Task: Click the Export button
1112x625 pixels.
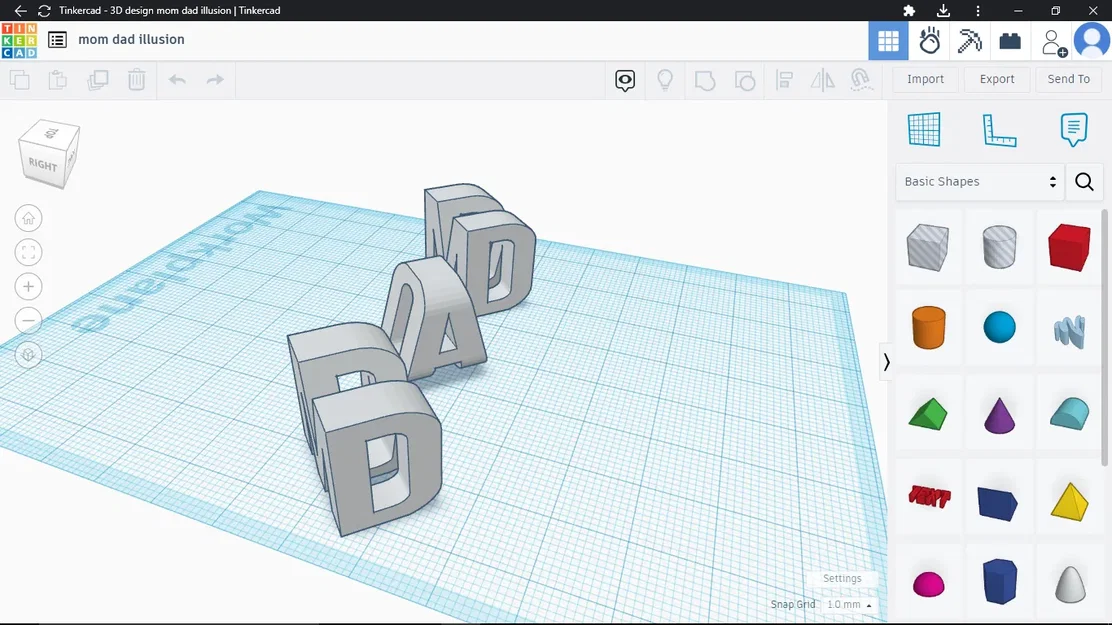Action: click(996, 79)
